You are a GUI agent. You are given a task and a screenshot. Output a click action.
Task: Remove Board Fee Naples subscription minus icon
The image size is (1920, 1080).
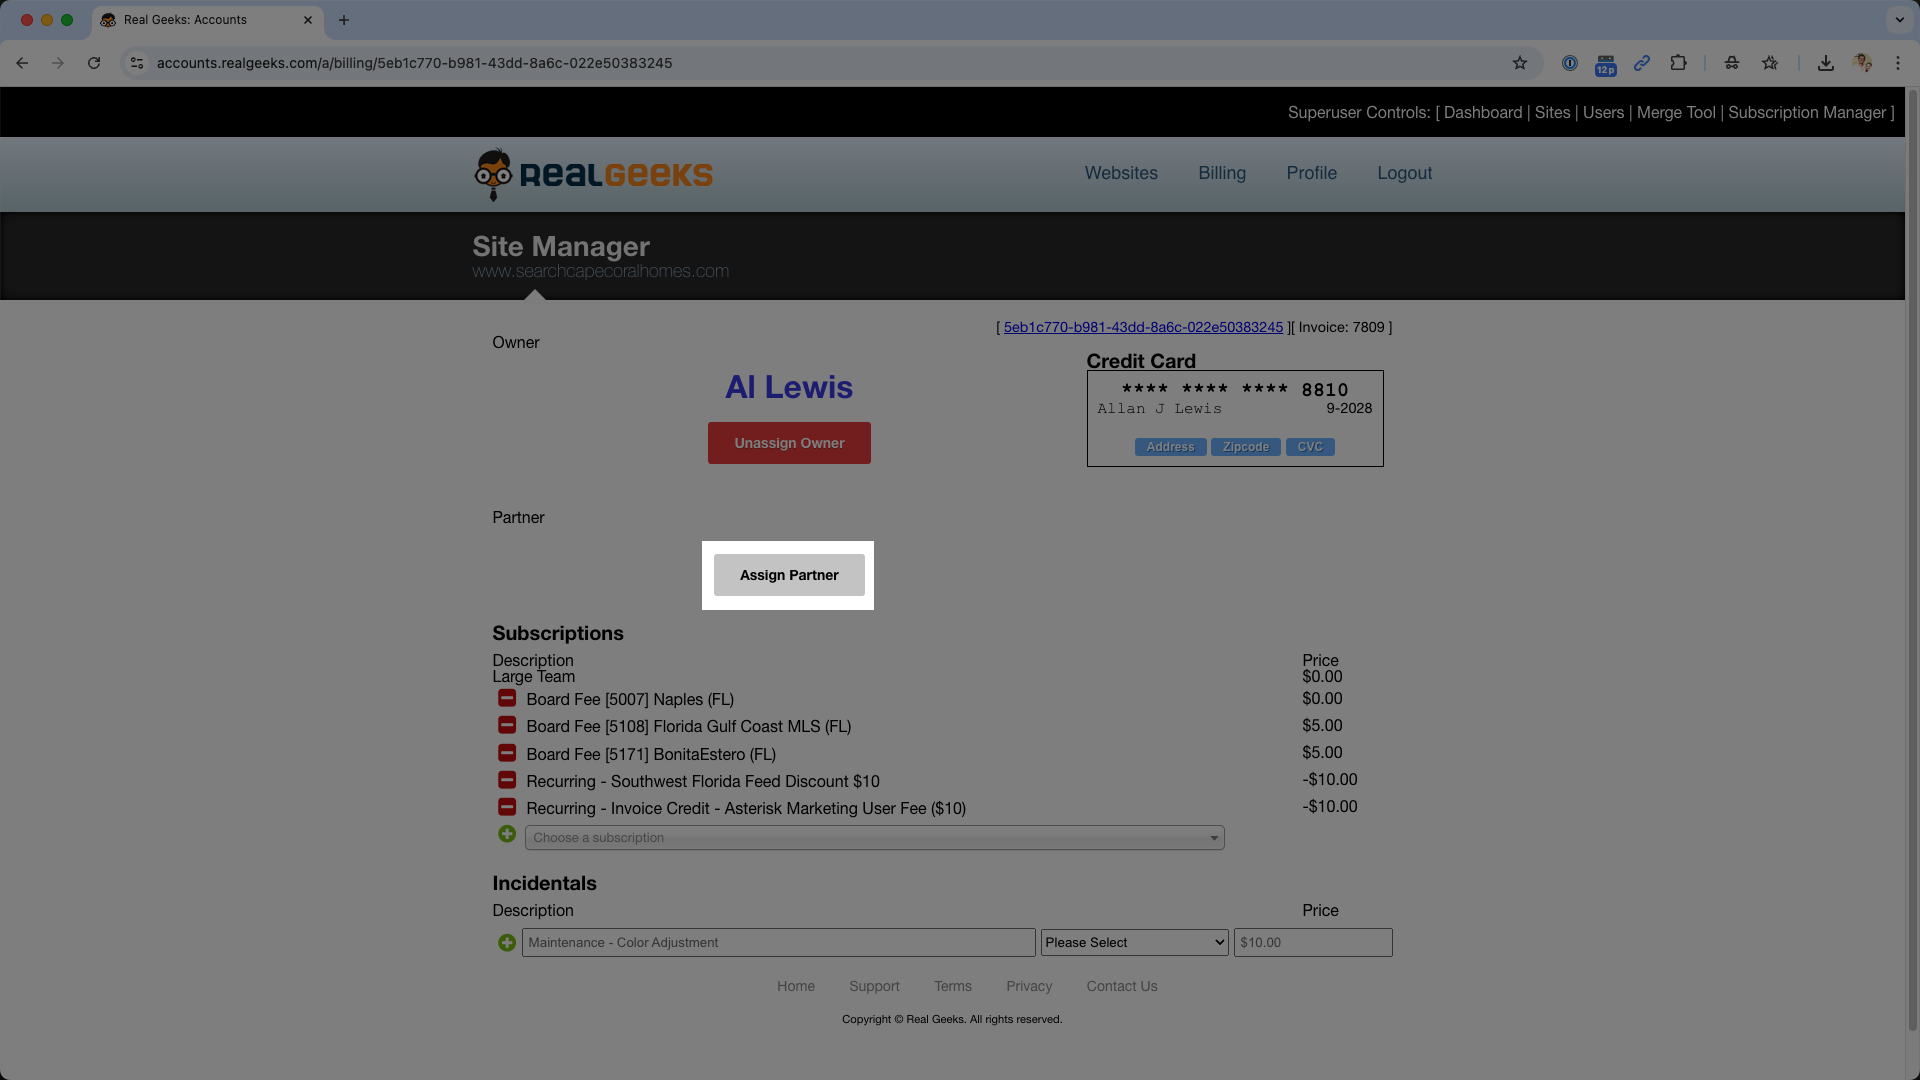click(x=507, y=698)
